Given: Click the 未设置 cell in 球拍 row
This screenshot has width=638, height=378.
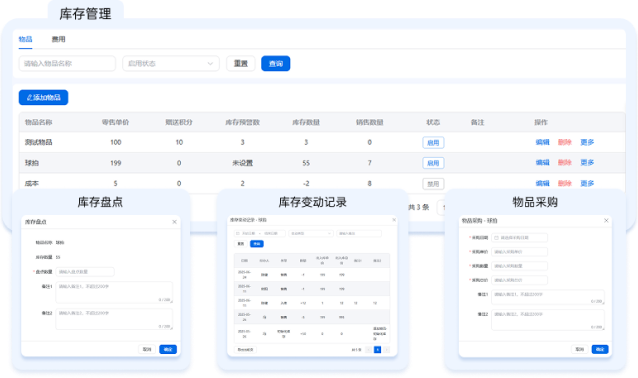Looking at the screenshot, I should [x=243, y=163].
